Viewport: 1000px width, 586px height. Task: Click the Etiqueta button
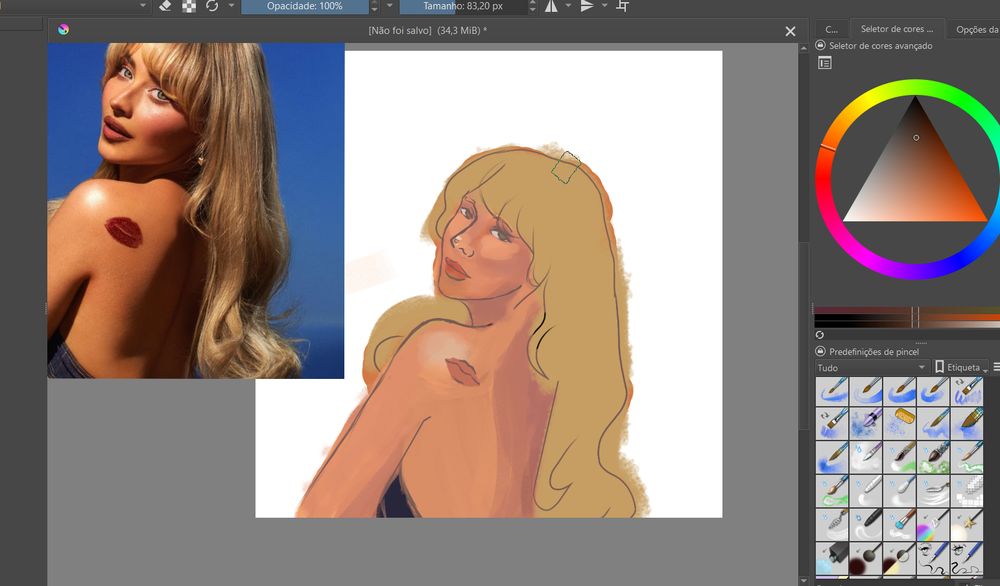click(x=962, y=367)
